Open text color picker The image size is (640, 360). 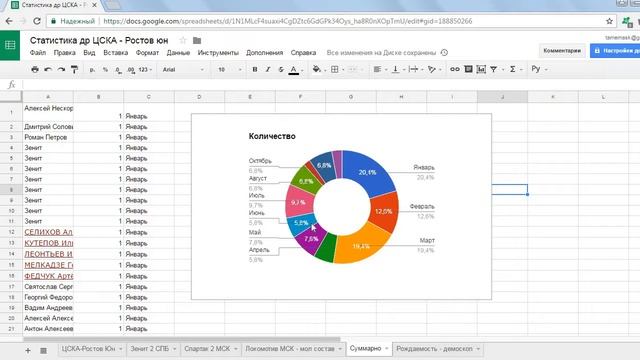[294, 70]
